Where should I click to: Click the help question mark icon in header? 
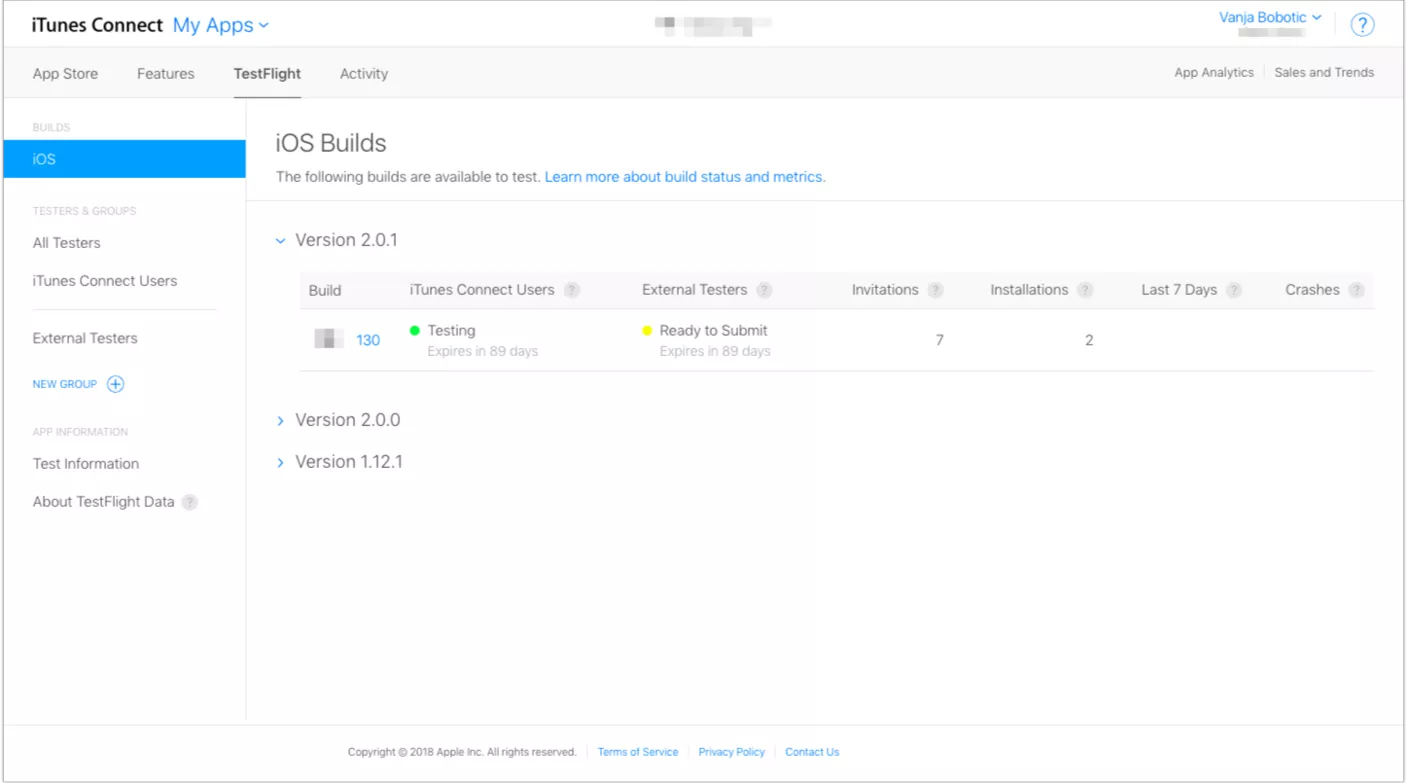coord(1362,25)
